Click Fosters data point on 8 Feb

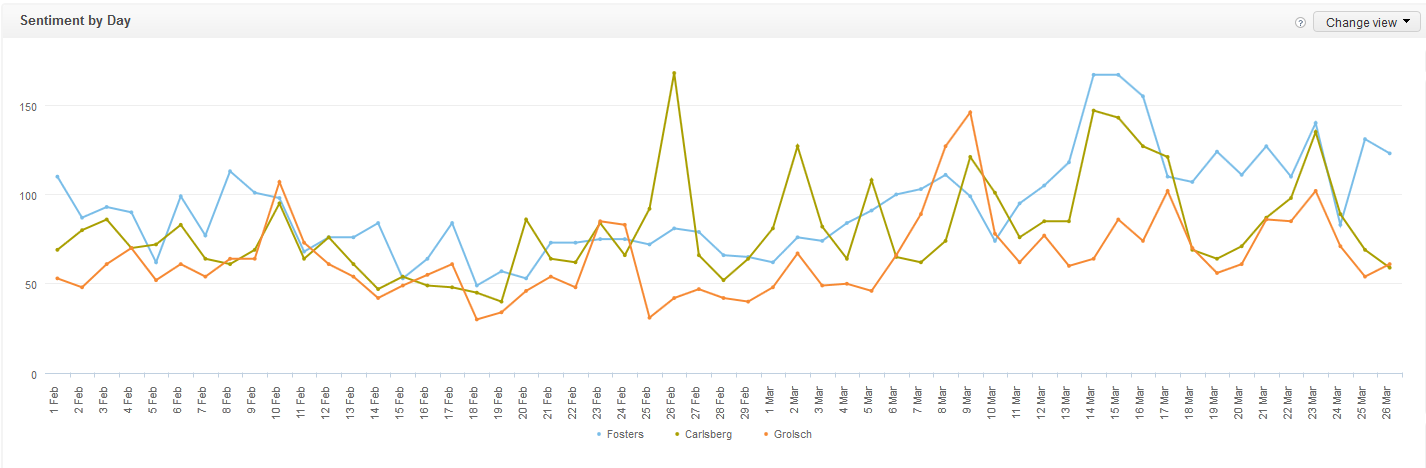coord(230,171)
